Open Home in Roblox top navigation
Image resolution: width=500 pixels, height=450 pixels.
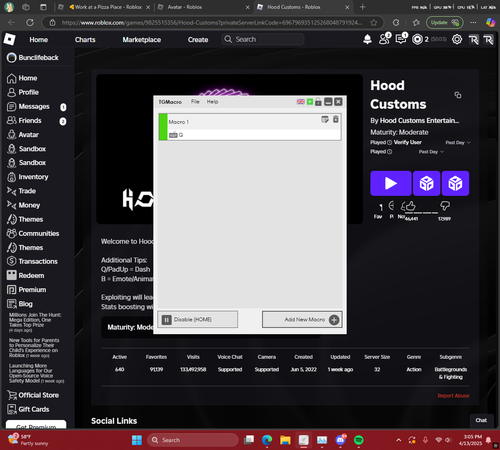pos(39,40)
